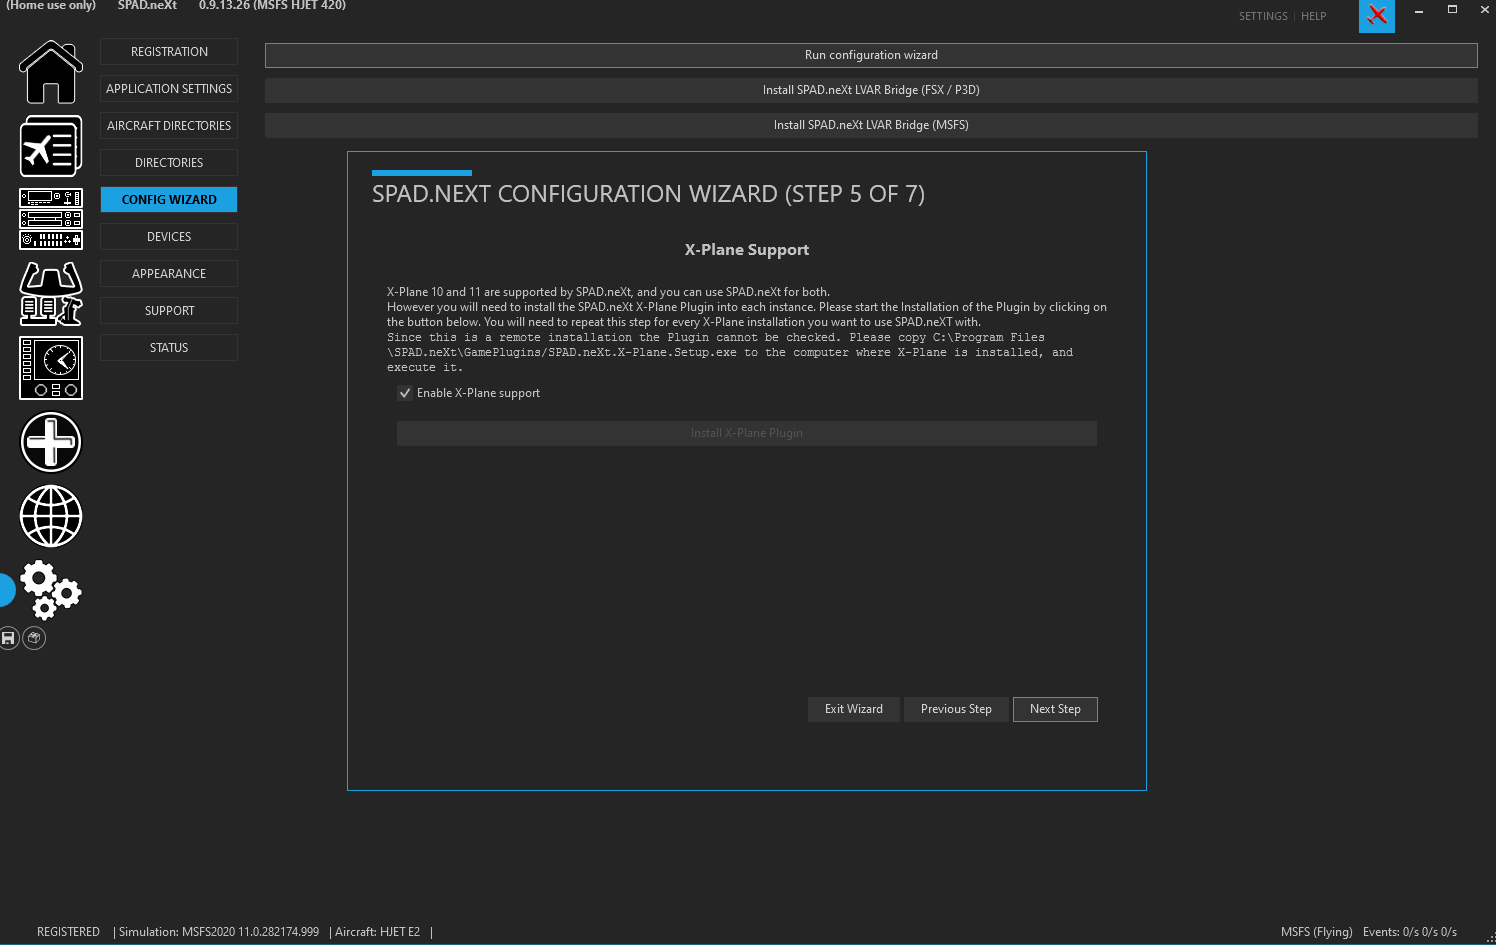Click Install SPAD.neXt LVAR Bridge (MSFS)
The image size is (1496, 945).
pos(871,125)
